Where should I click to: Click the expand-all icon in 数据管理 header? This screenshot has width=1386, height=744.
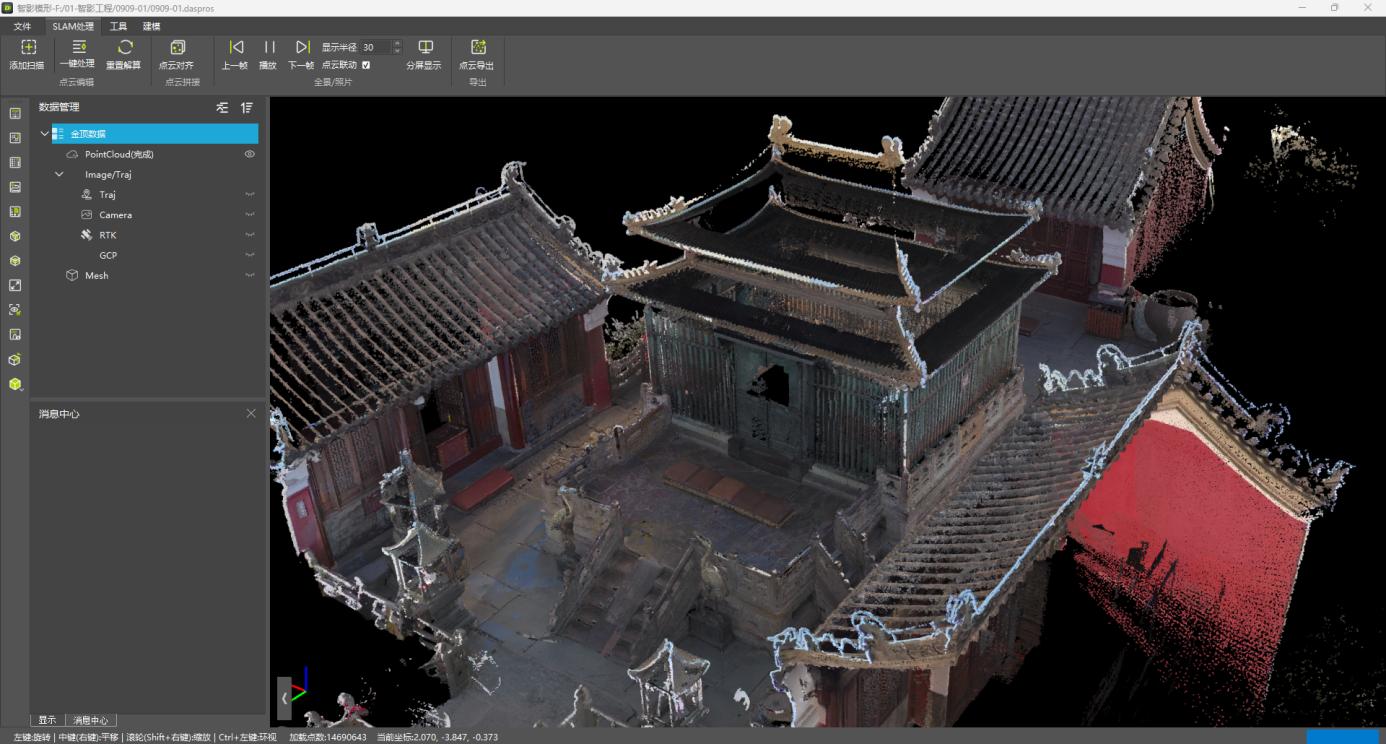coord(247,107)
